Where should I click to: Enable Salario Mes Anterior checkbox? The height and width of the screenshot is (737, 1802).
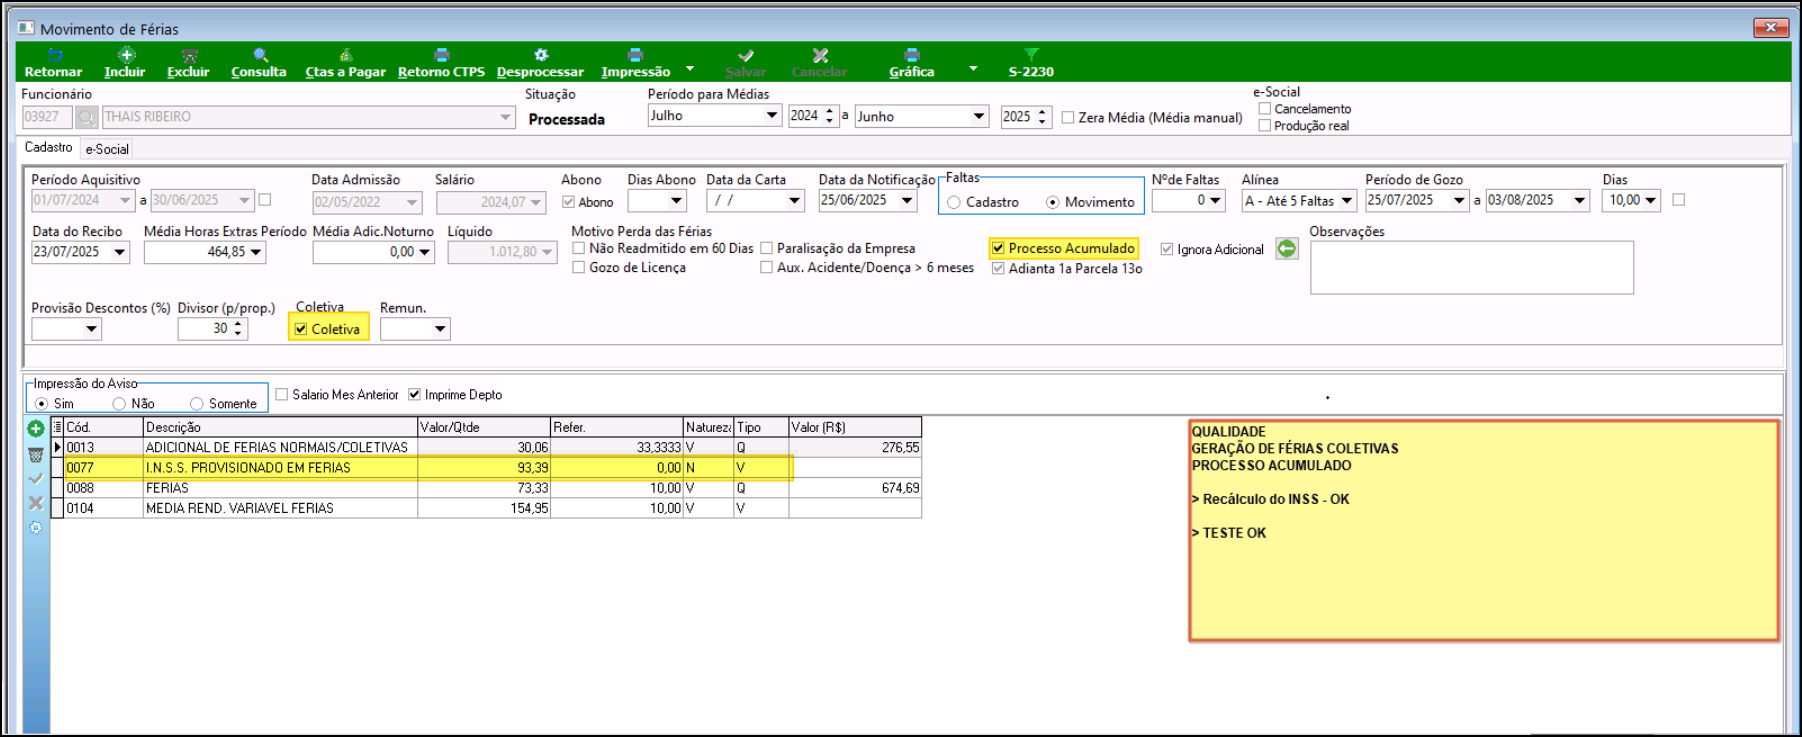point(281,395)
